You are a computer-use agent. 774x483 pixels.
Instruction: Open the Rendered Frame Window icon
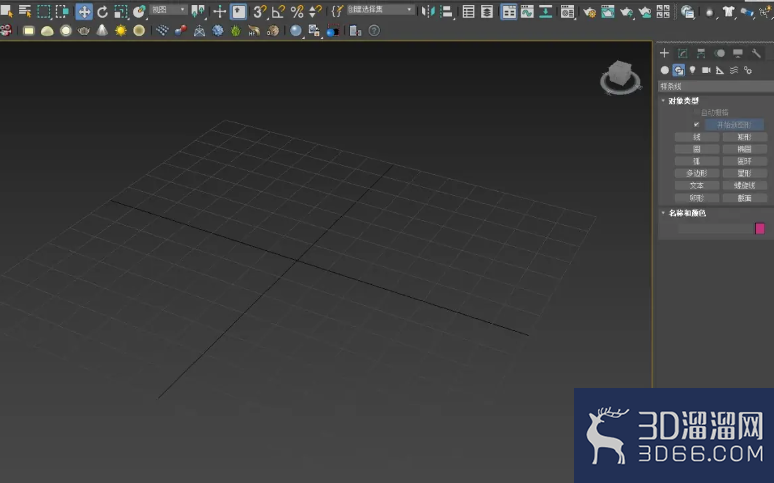coord(608,11)
